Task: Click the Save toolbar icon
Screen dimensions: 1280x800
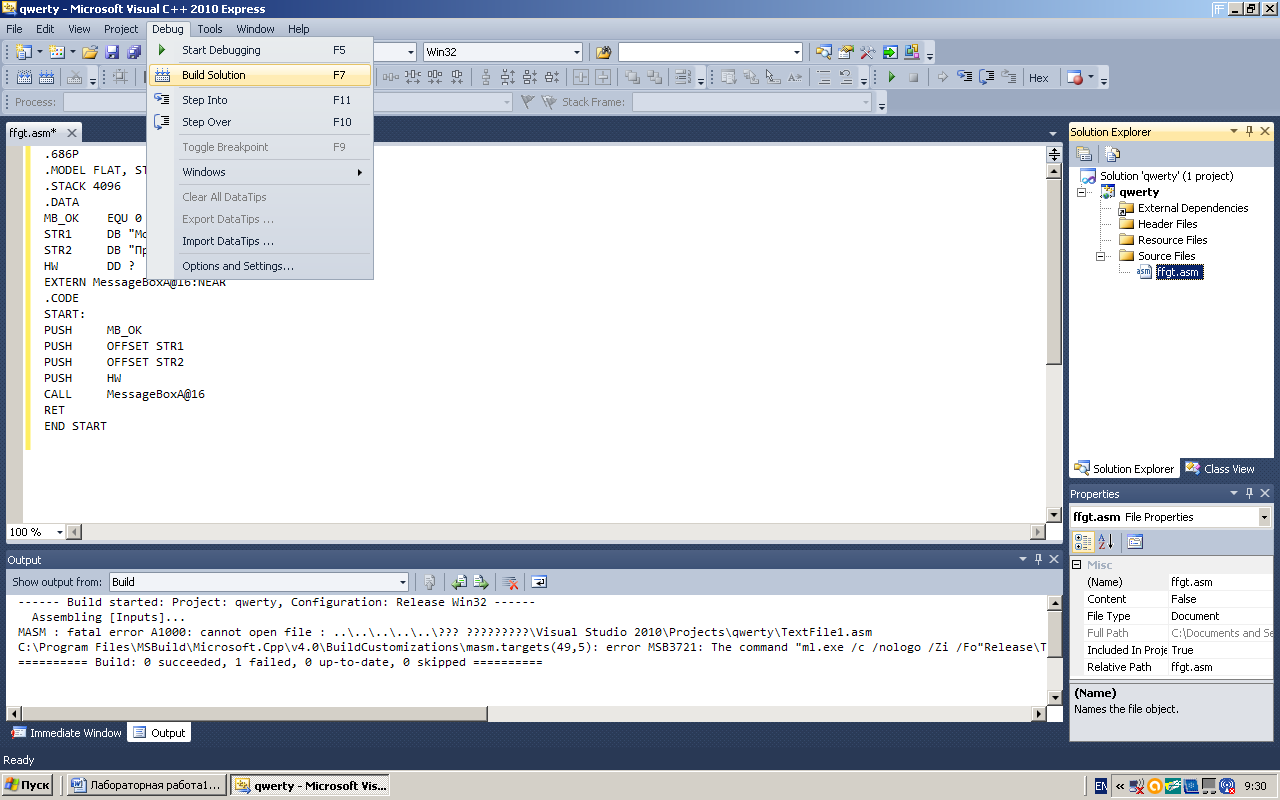Action: tap(112, 52)
